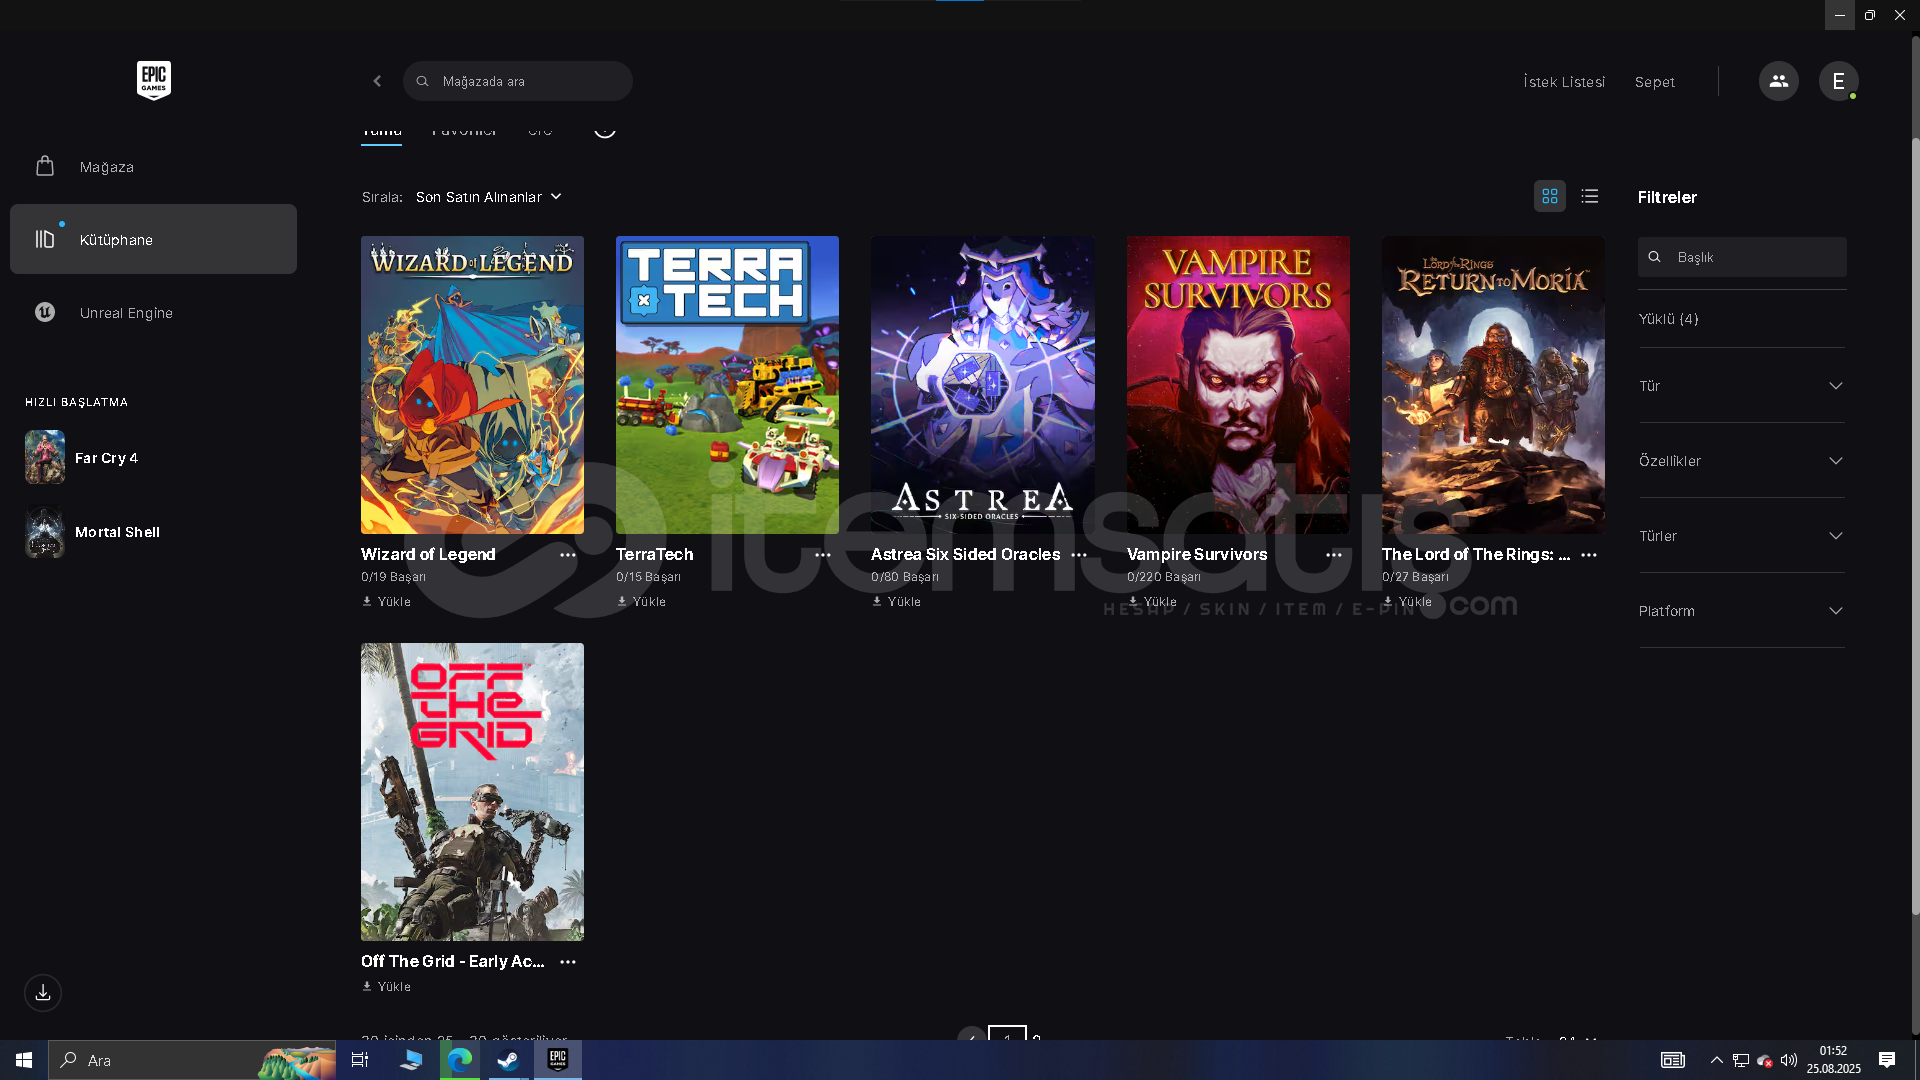Open the Wizard of Legend cover art
Viewport: 1920px width, 1080px height.
tap(472, 385)
